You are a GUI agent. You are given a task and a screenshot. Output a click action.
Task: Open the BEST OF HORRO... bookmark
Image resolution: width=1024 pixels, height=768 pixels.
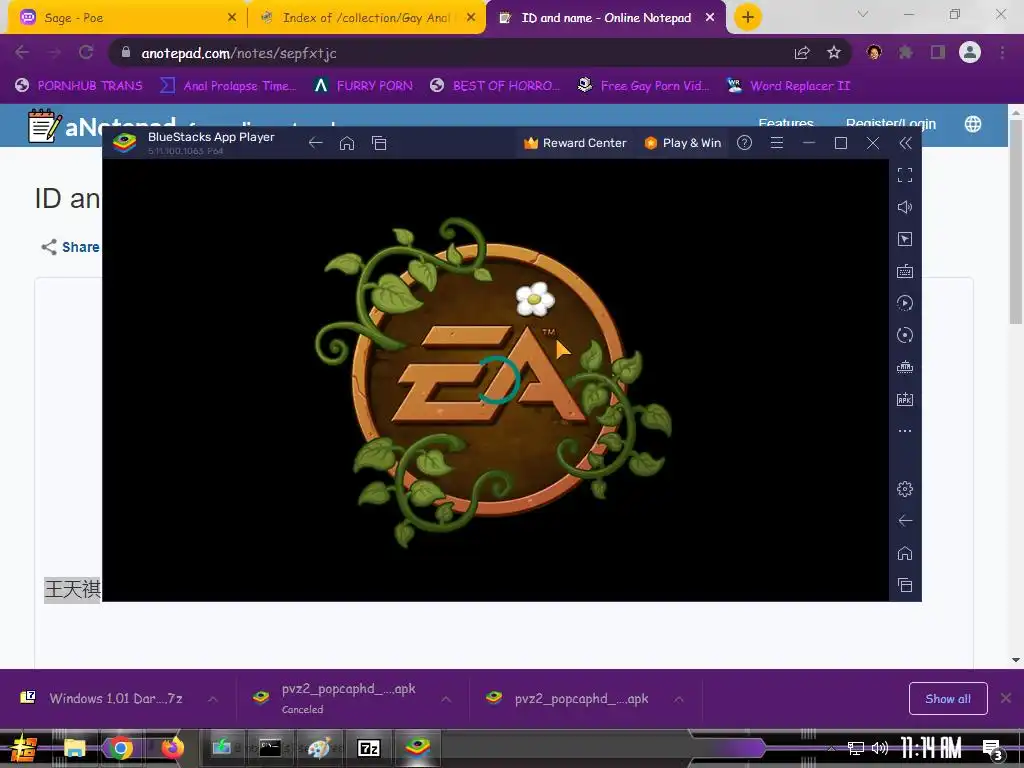(495, 86)
